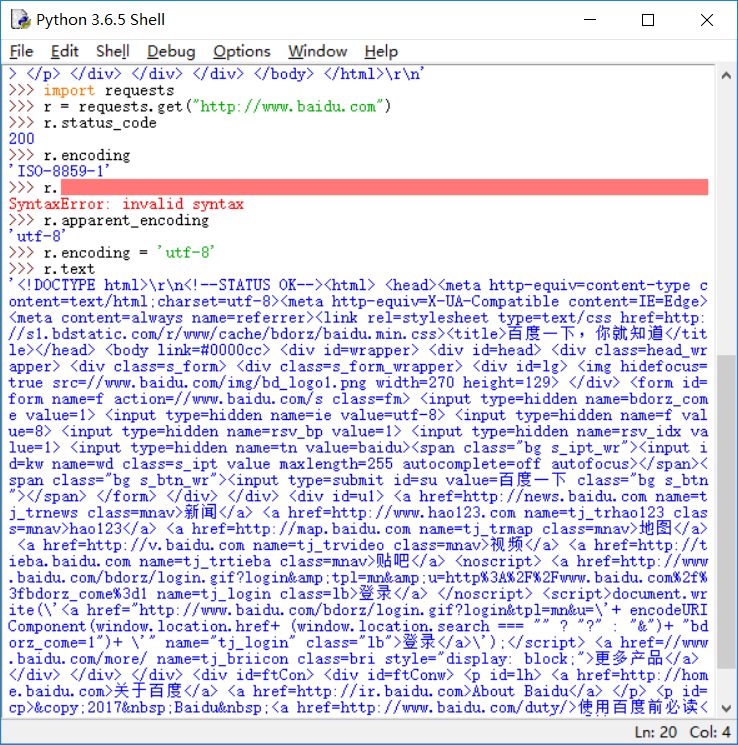Click the 'r.encoding' command above ISO-8859-1
The height and width of the screenshot is (745, 738).
(86, 155)
